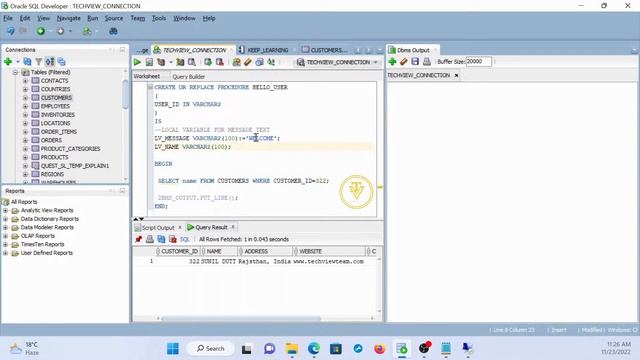The width and height of the screenshot is (640, 360).
Task: Expand the ORDERS table node
Action: [25, 140]
